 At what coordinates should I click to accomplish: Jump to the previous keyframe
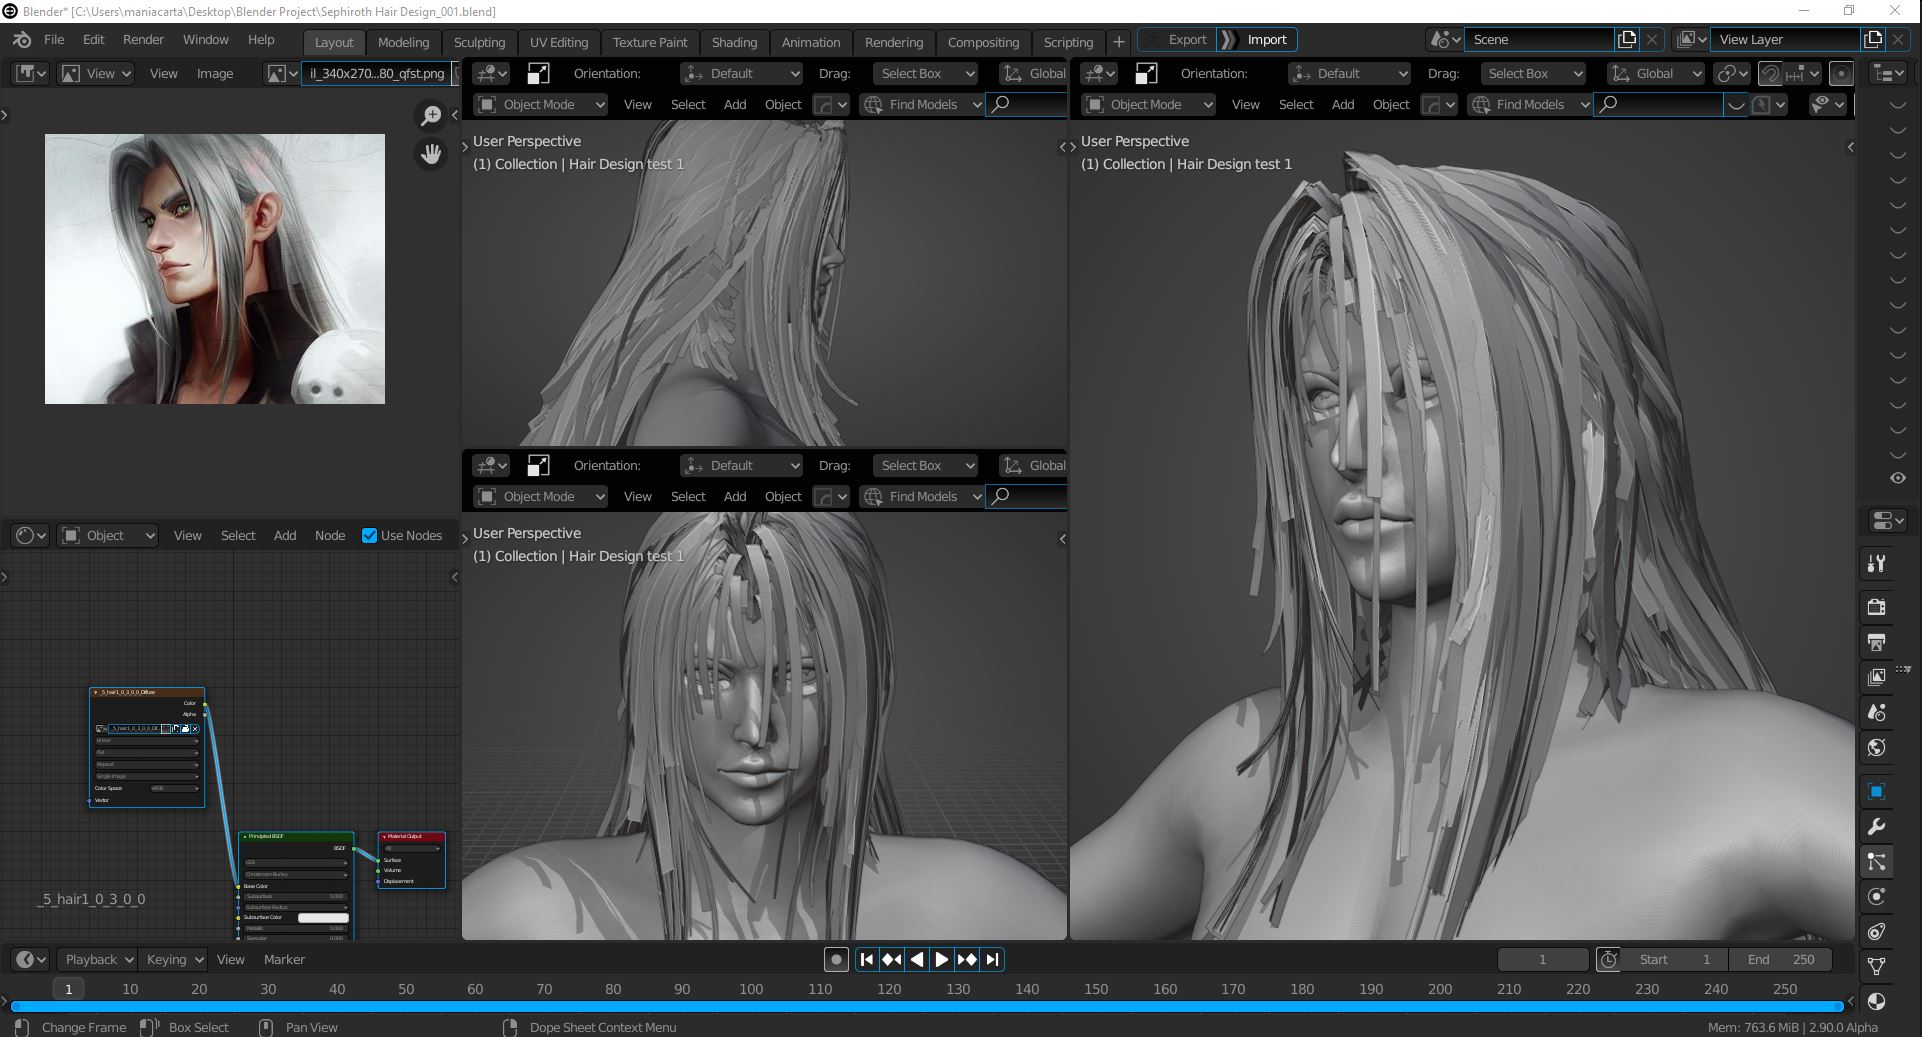(x=892, y=960)
